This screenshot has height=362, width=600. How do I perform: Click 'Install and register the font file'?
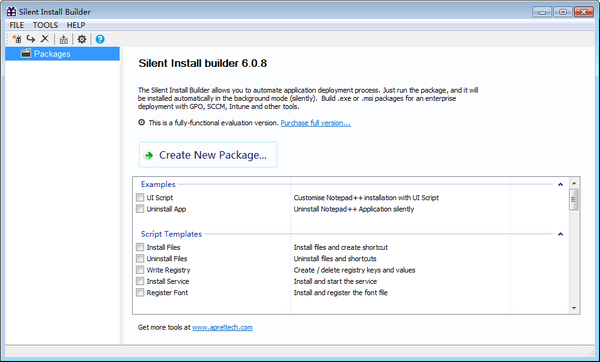[x=341, y=293]
